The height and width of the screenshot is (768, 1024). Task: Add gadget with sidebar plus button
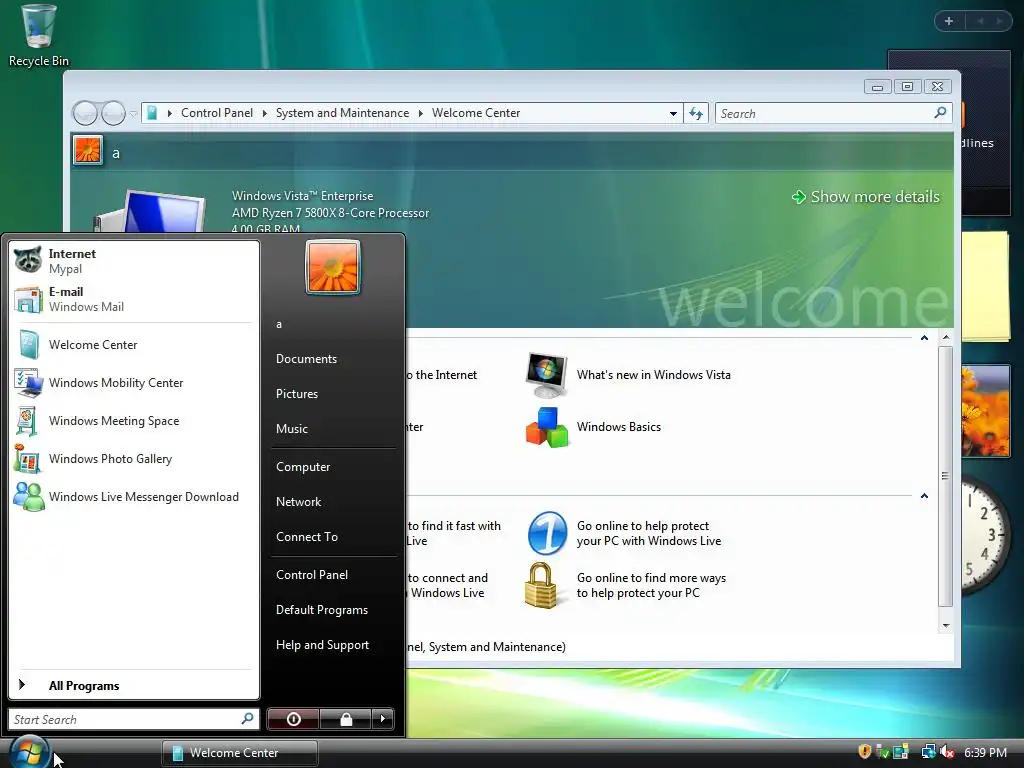tap(949, 21)
